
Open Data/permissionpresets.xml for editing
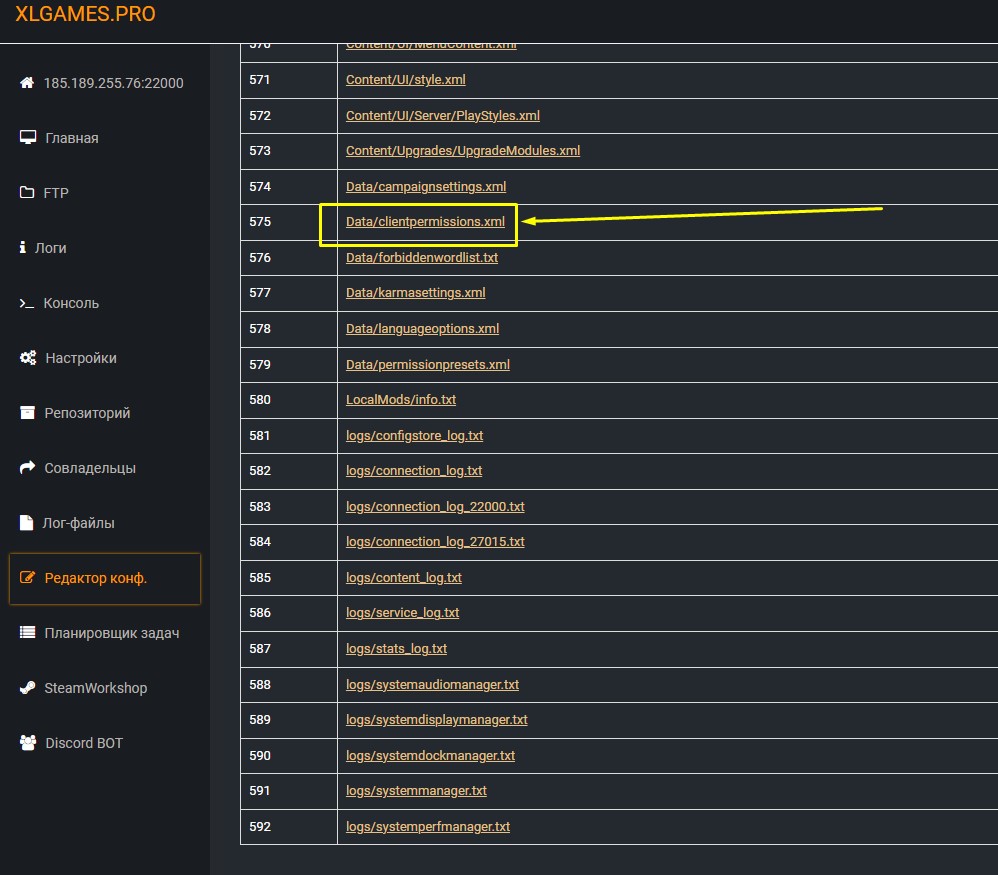[427, 364]
